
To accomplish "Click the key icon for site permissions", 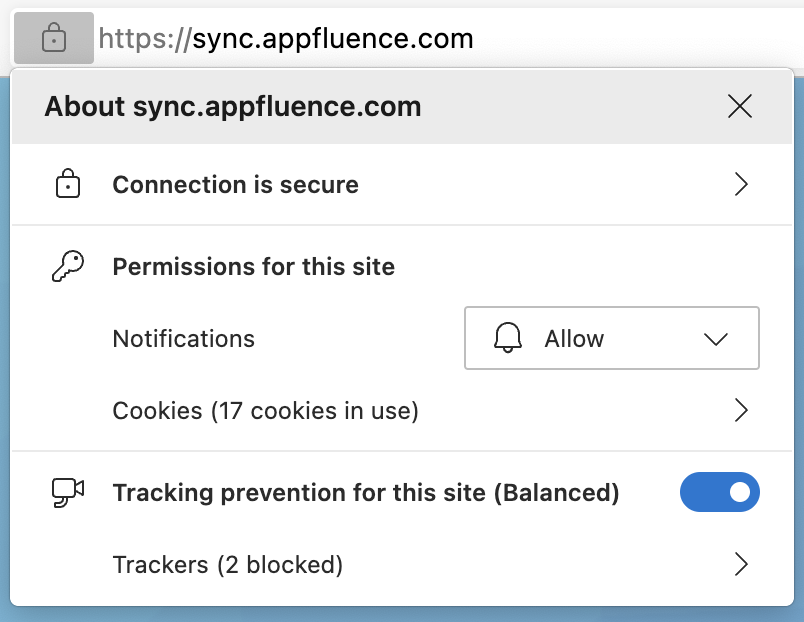I will click(67, 267).
